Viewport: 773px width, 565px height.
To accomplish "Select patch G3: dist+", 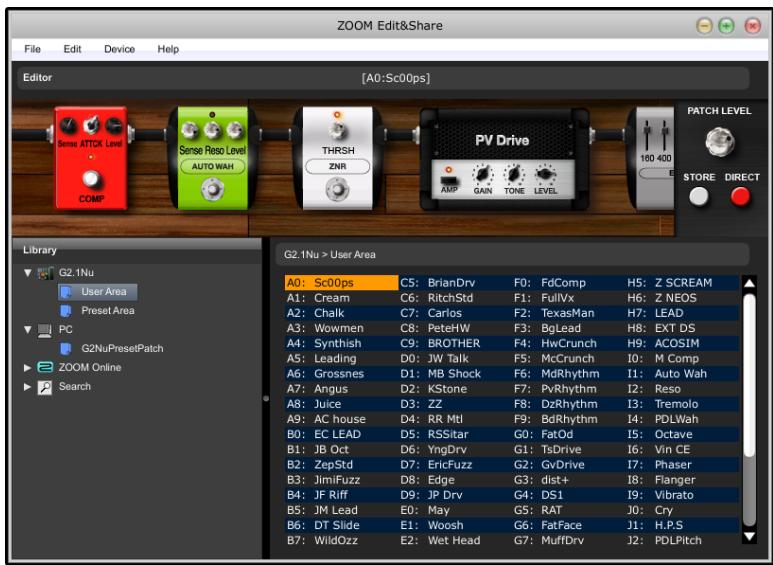I will coord(568,480).
